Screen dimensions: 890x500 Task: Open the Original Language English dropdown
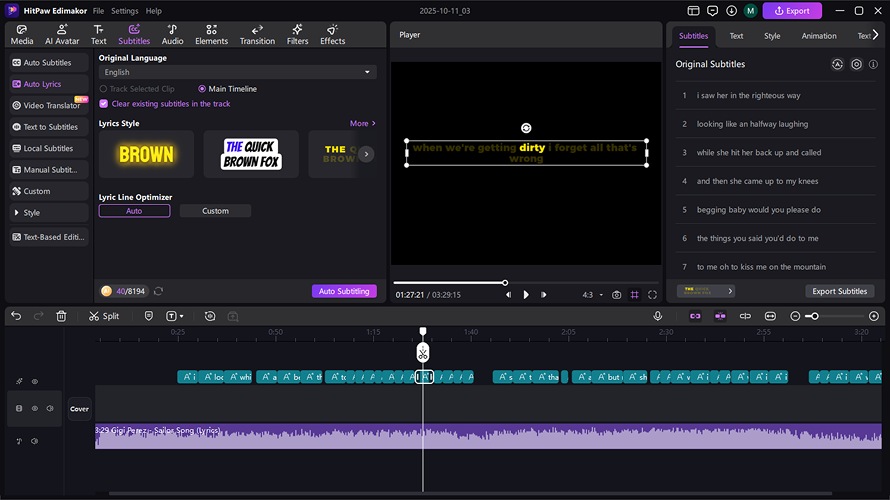click(x=238, y=72)
